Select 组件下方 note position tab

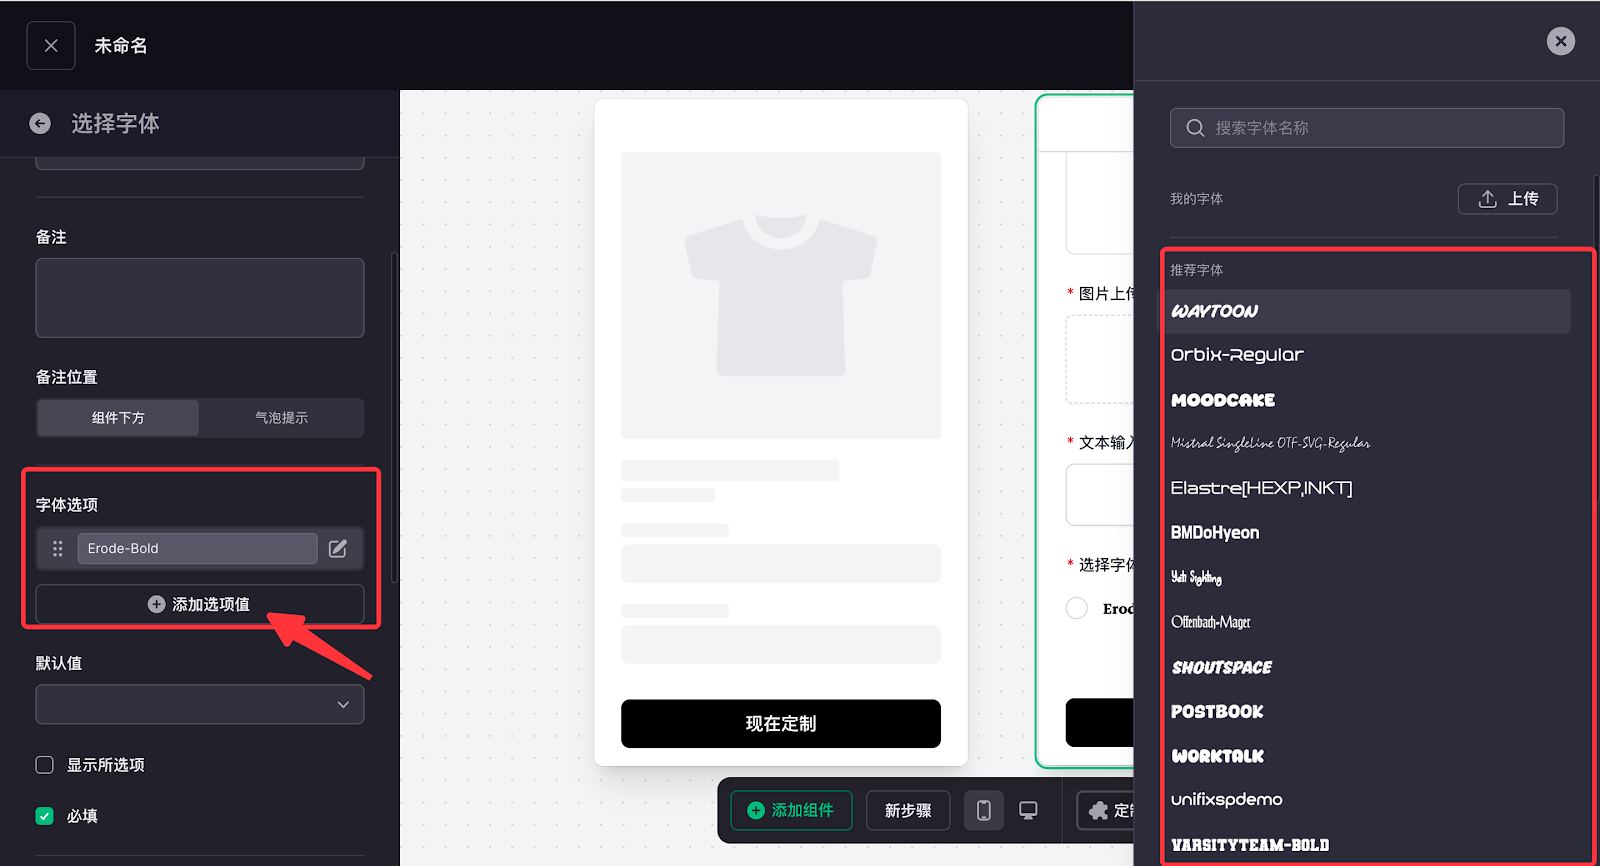(118, 418)
